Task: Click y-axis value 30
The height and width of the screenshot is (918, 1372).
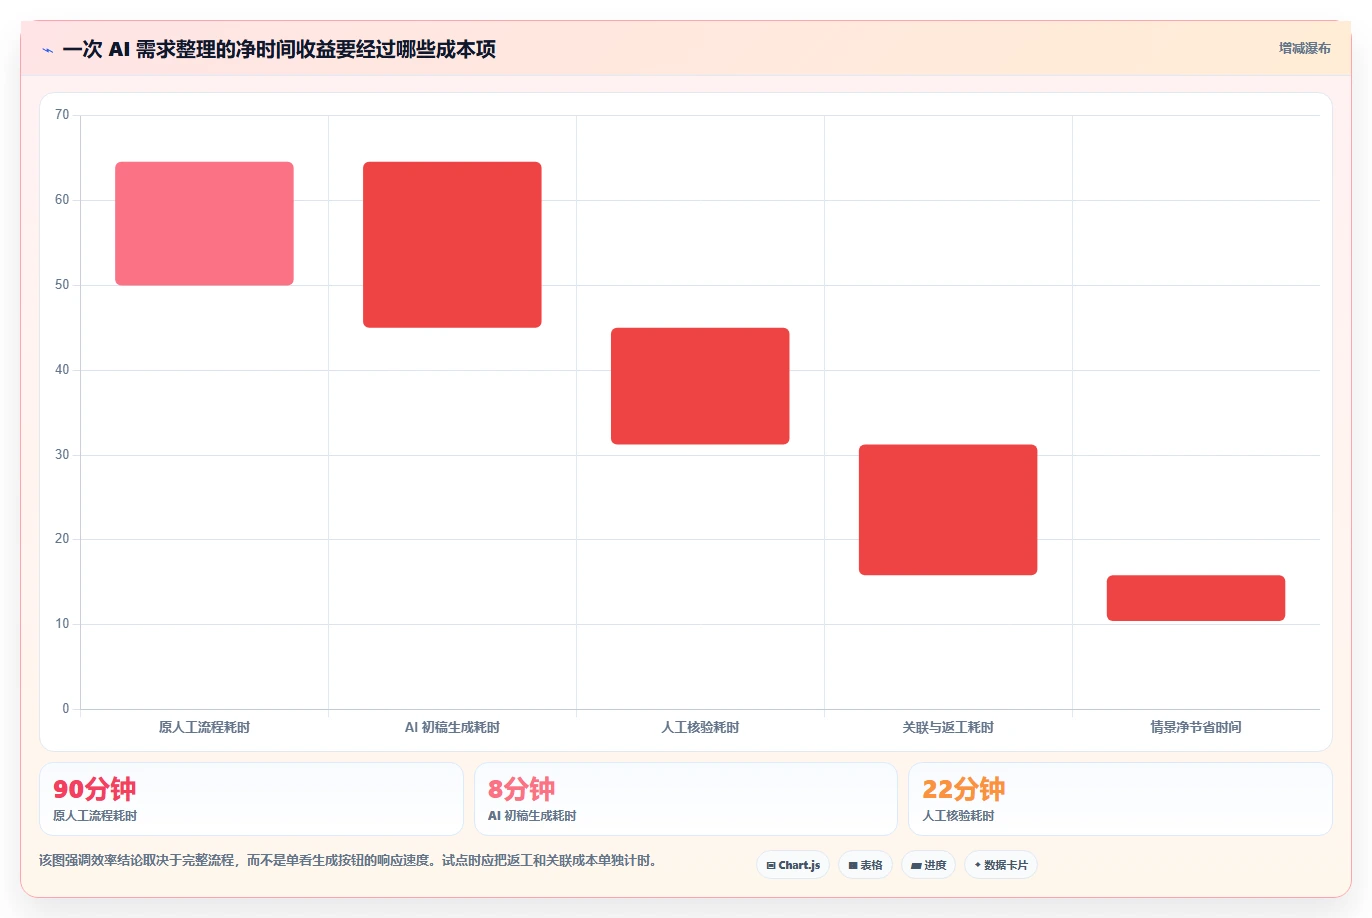Action: pos(62,455)
